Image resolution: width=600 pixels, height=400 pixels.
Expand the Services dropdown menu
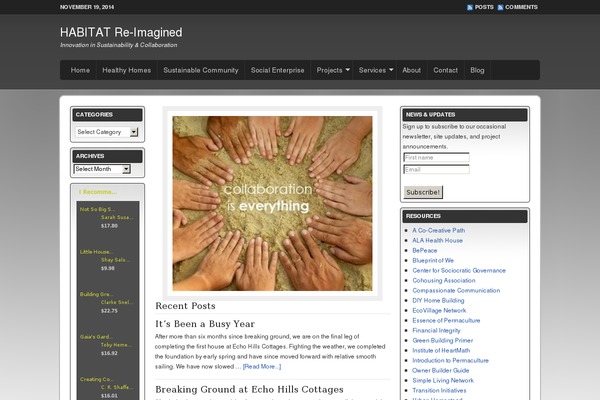click(376, 70)
